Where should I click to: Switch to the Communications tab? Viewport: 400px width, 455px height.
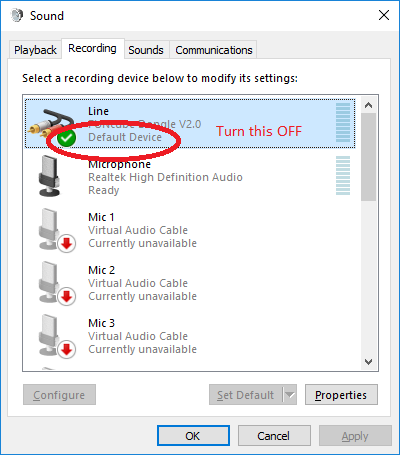click(x=214, y=50)
